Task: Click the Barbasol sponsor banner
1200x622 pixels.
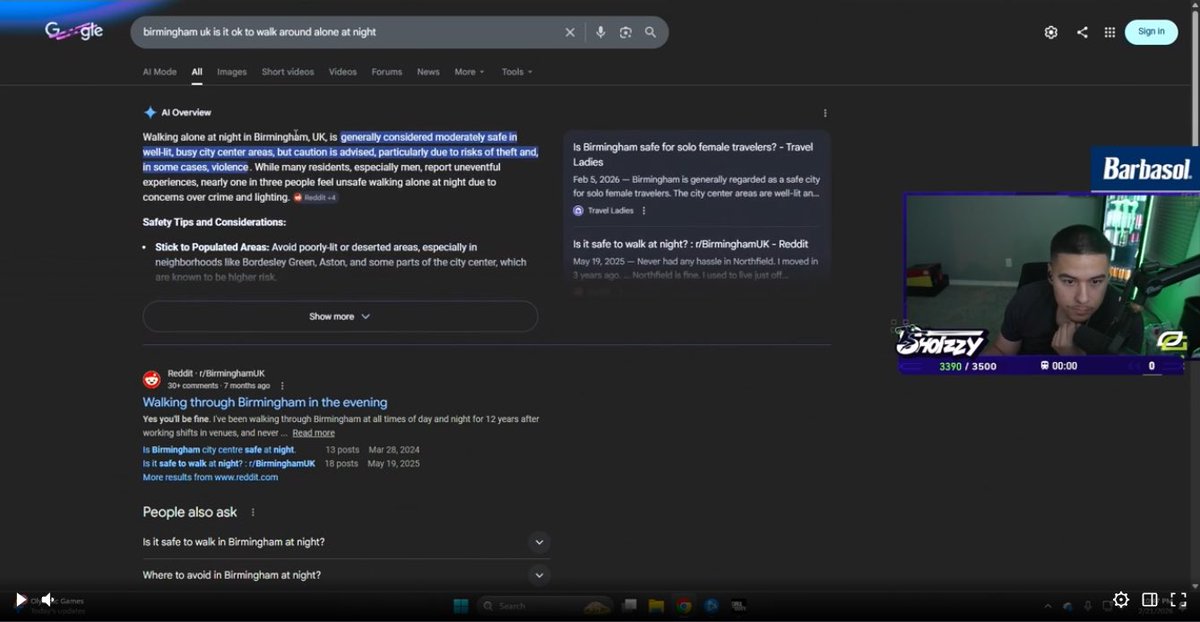Action: [1146, 170]
